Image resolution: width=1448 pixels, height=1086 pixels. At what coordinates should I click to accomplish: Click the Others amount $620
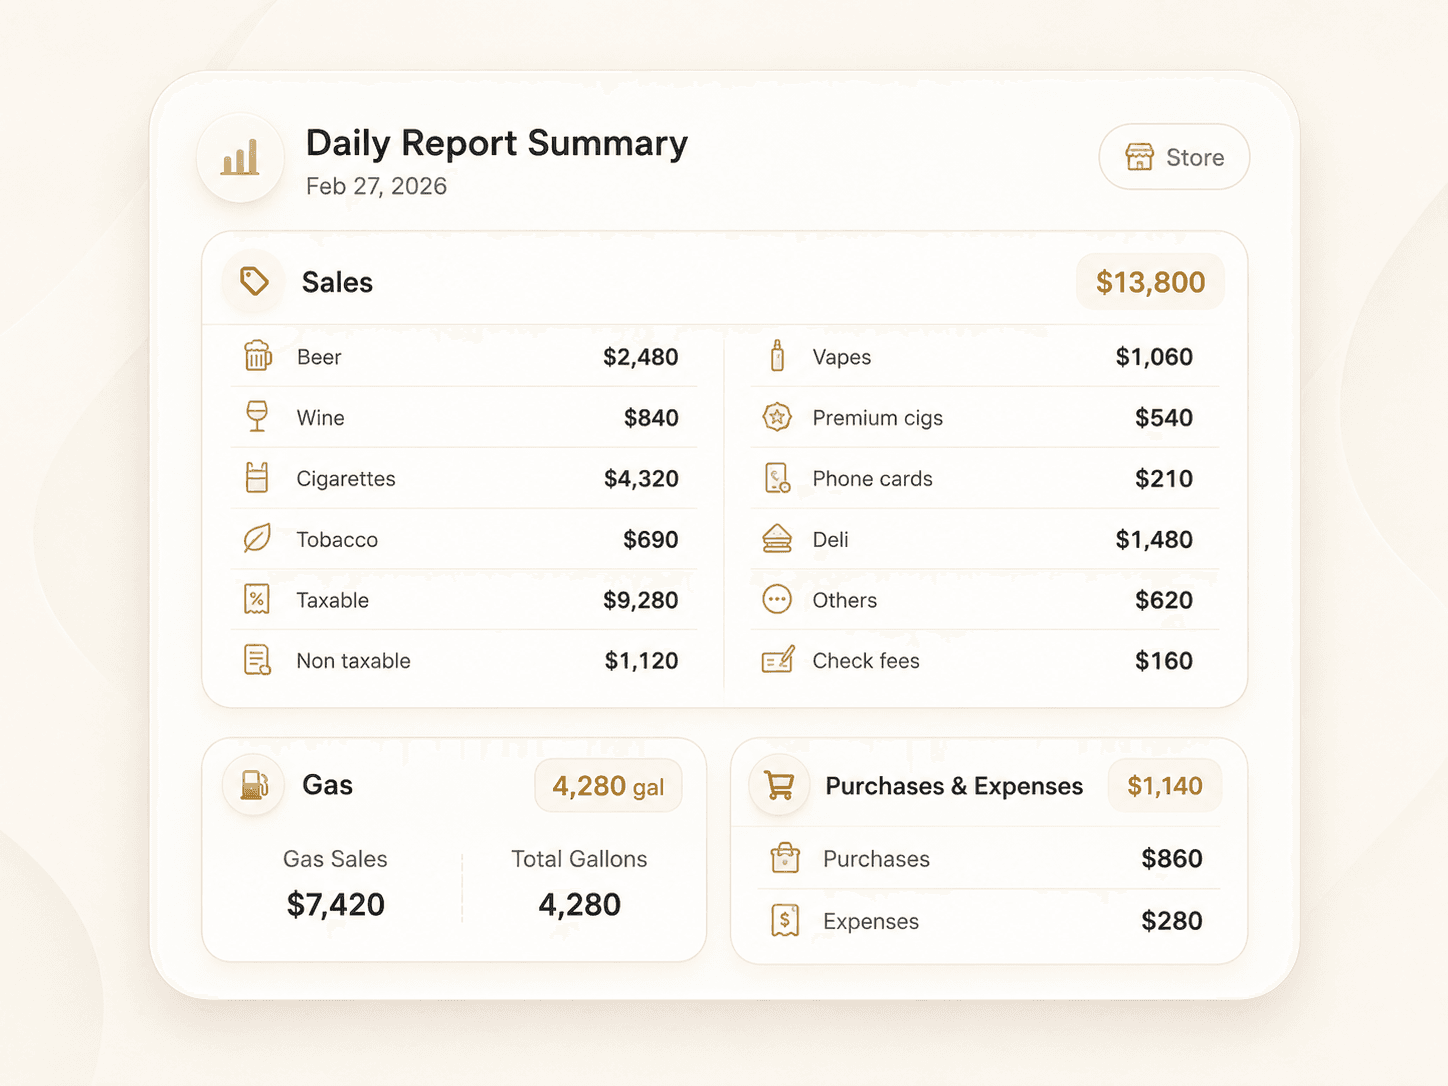click(x=1164, y=600)
